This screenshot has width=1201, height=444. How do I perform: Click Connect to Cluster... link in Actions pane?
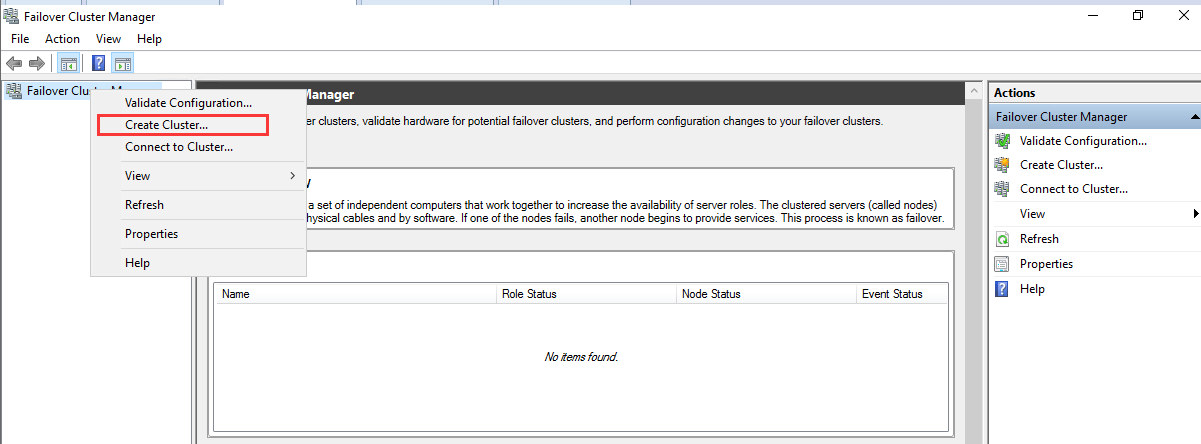[x=1074, y=189]
